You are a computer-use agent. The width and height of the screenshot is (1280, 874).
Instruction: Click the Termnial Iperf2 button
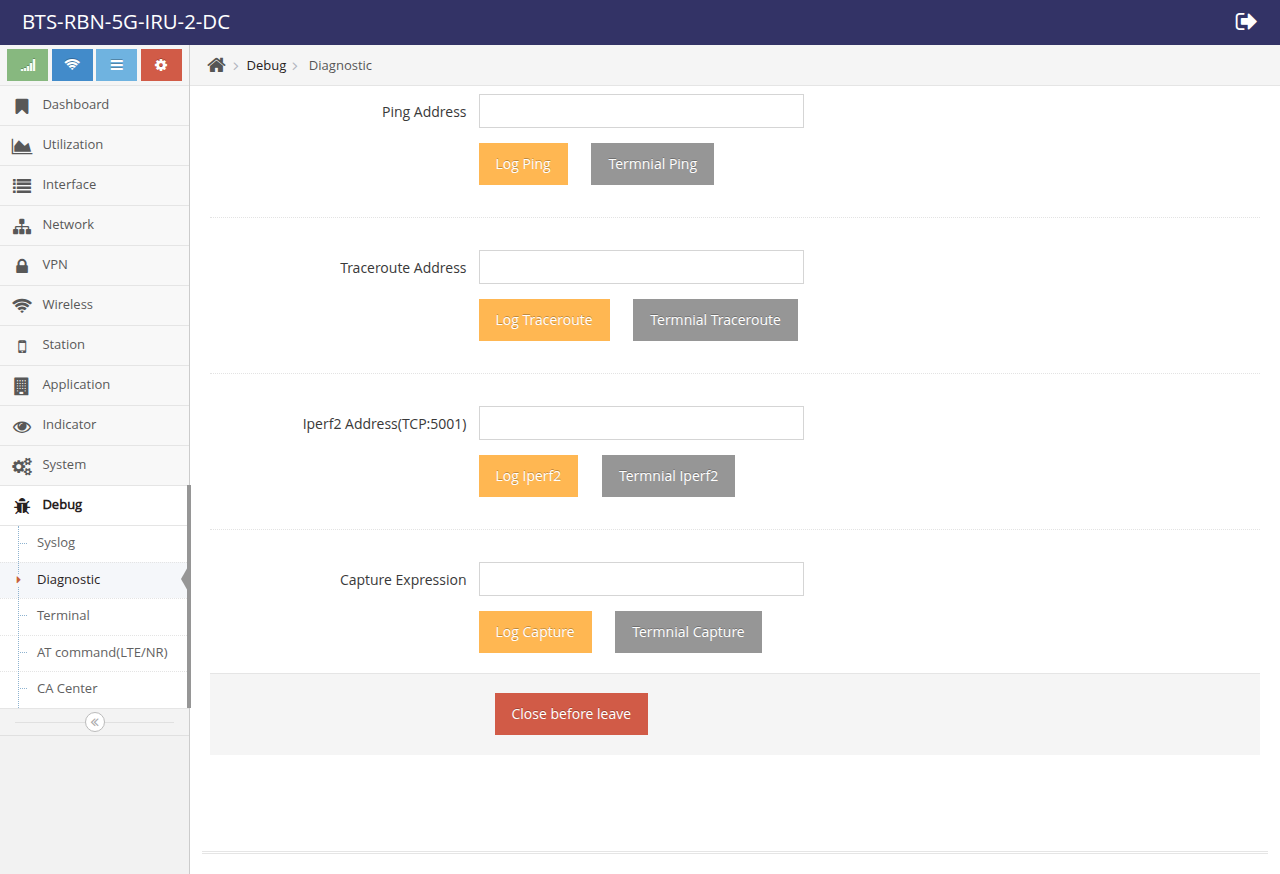click(668, 476)
